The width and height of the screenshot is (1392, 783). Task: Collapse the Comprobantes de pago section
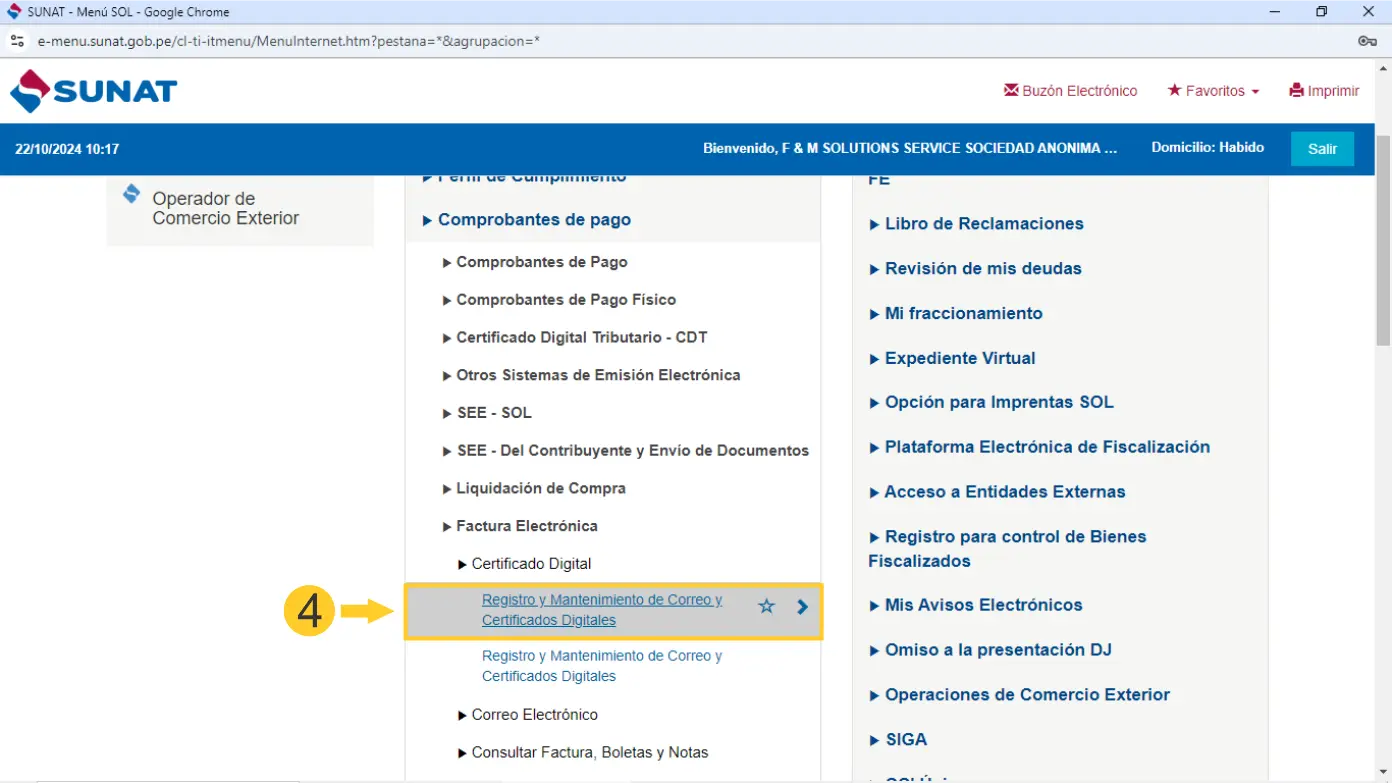point(534,220)
